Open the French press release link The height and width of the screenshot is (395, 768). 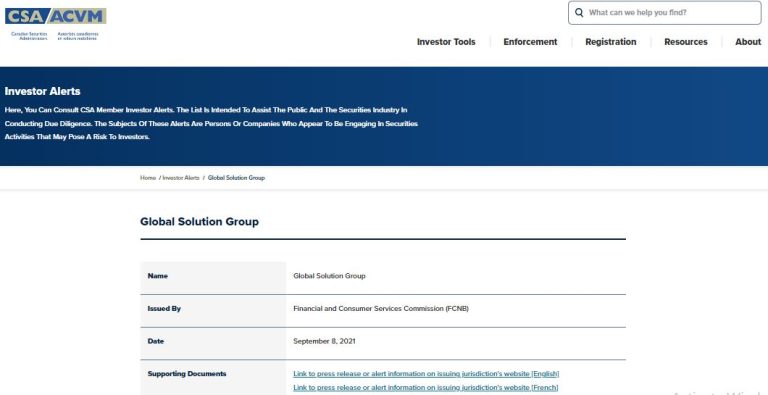click(x=426, y=388)
